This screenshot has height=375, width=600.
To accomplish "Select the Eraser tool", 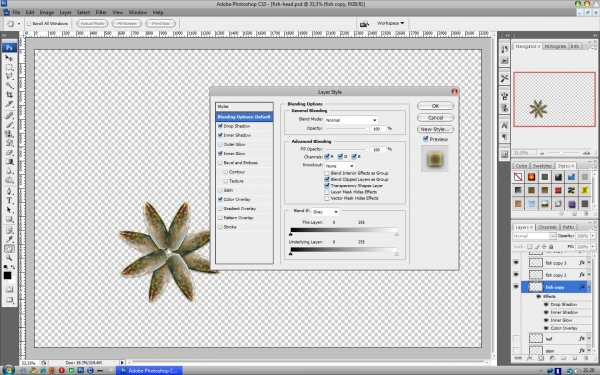I will coord(9,152).
